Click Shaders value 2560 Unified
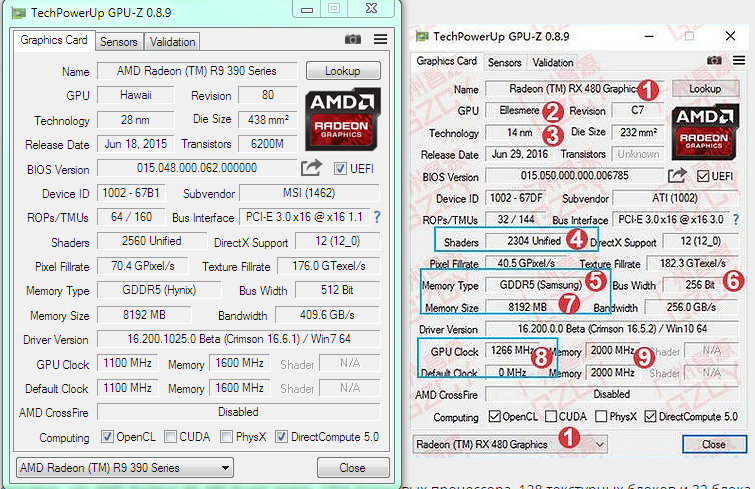Screen dimensions: 755x489 [x=152, y=241]
